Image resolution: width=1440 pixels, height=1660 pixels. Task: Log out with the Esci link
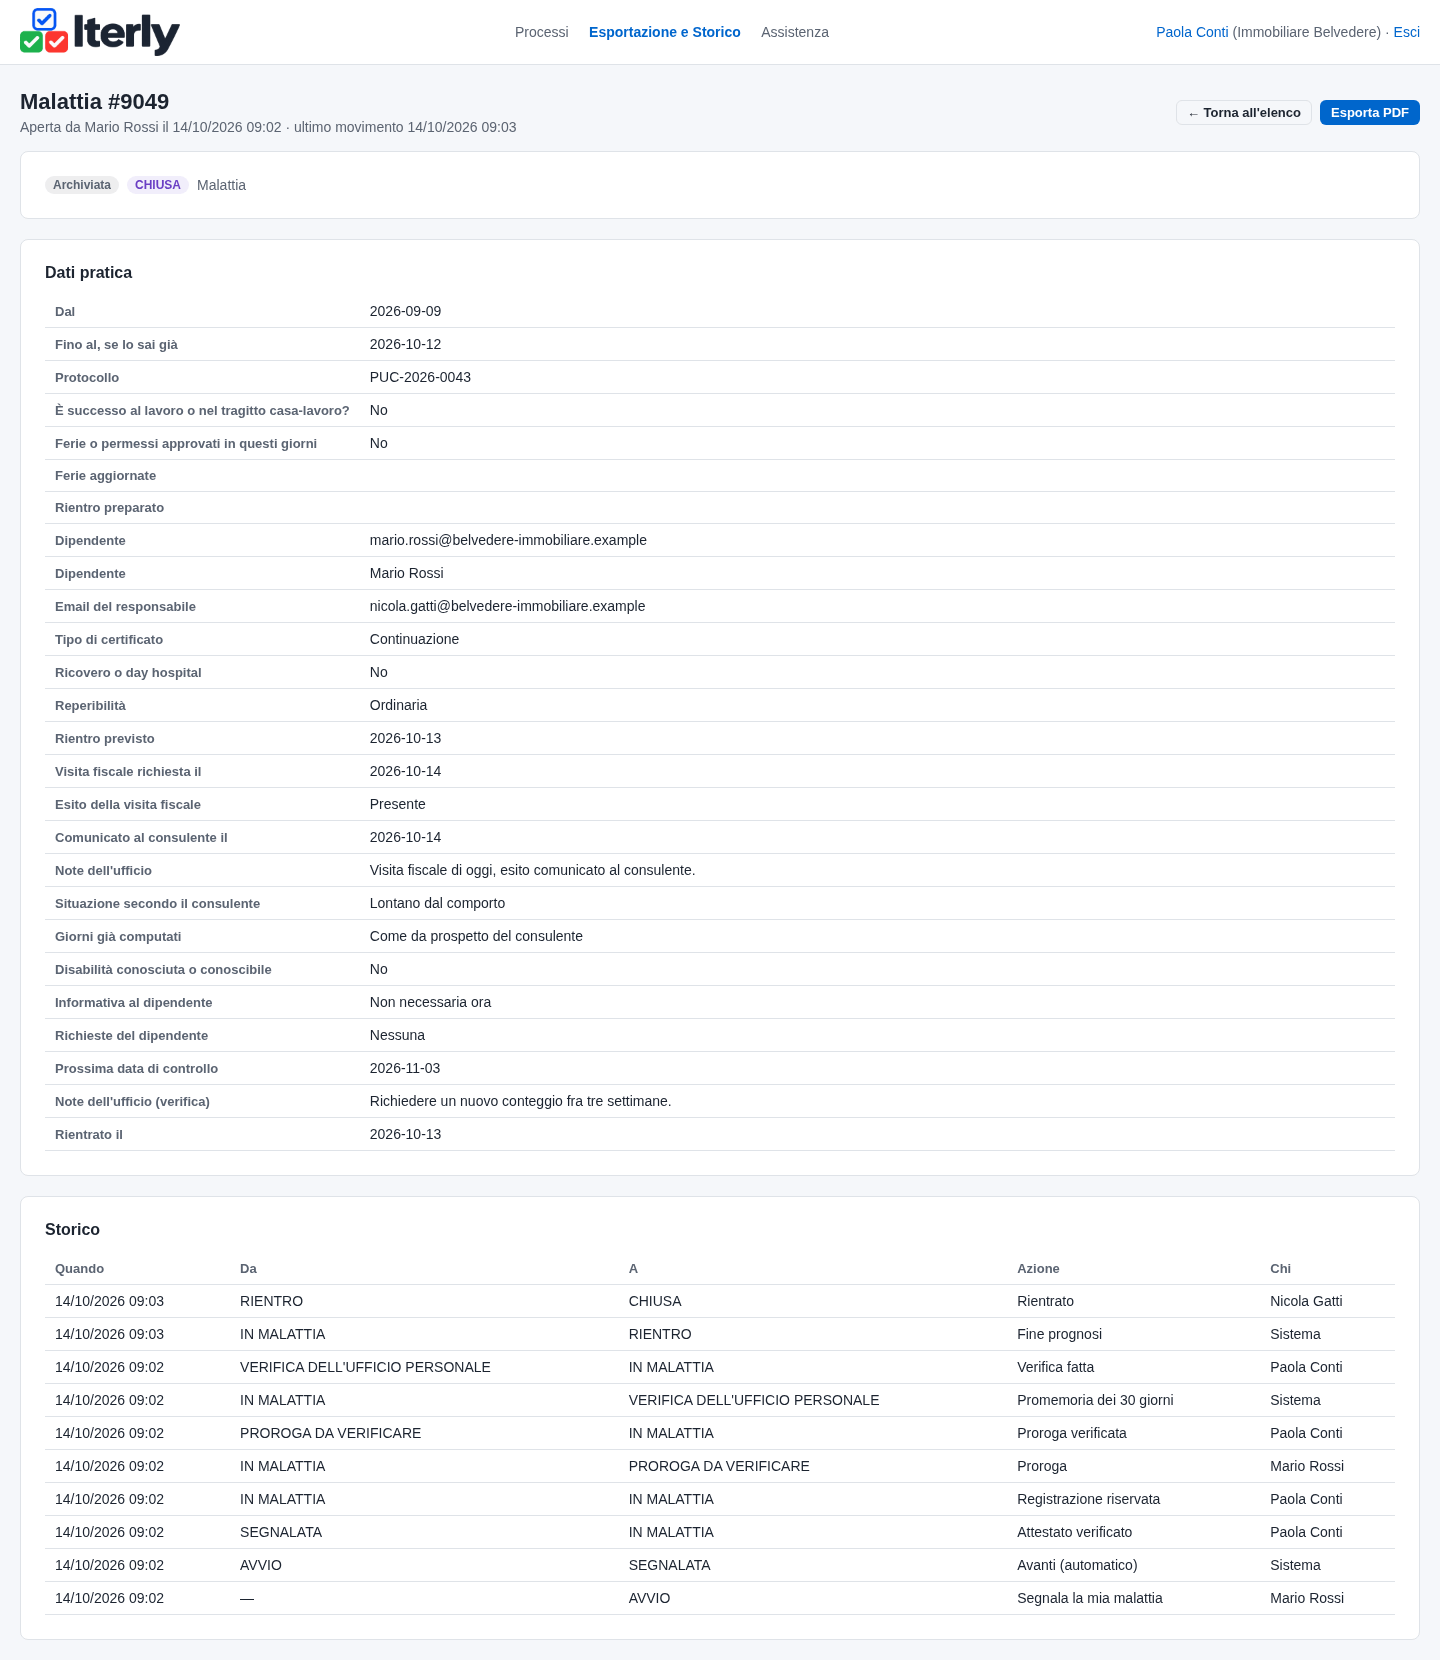1406,32
